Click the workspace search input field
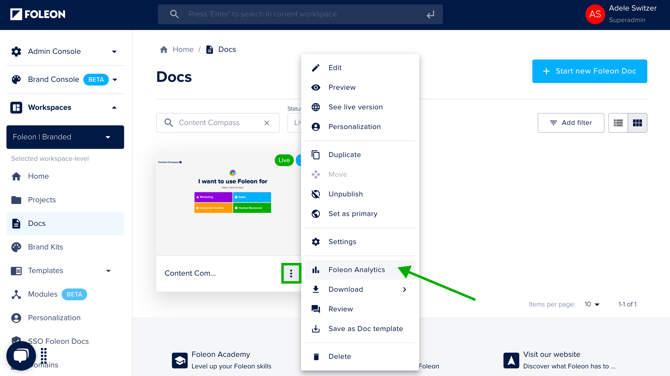670x376 pixels. (300, 14)
